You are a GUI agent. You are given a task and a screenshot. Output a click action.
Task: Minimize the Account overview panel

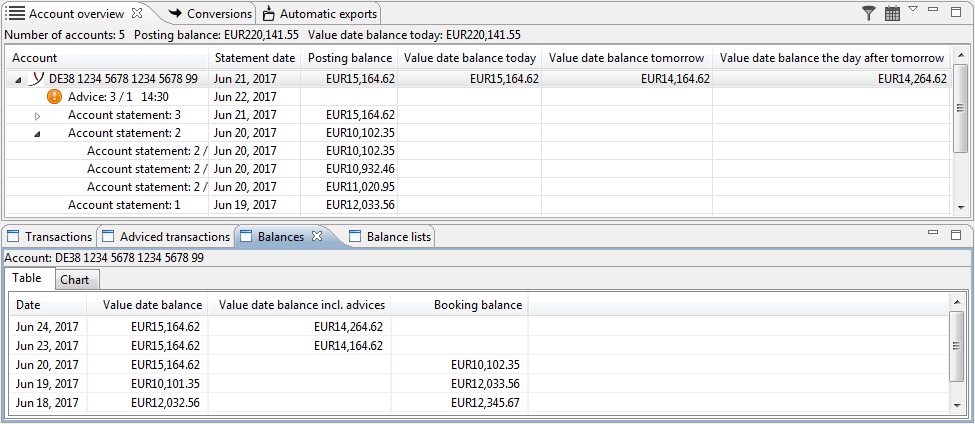(933, 9)
